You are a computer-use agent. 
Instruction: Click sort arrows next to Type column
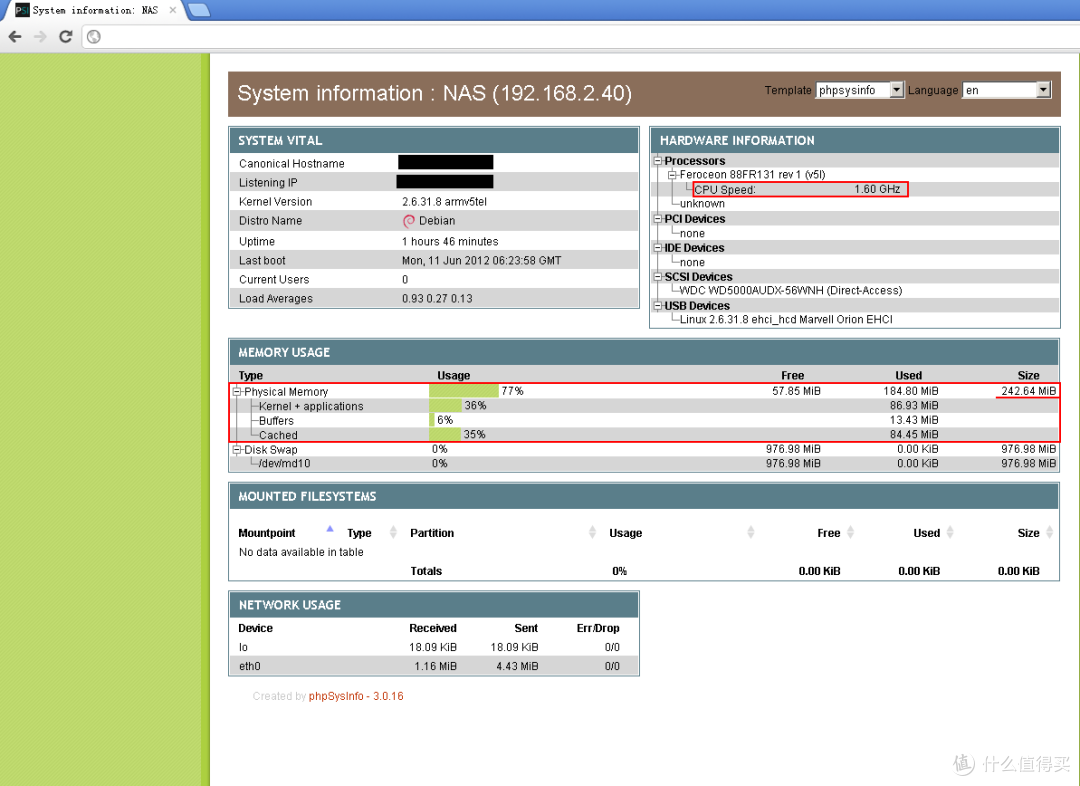[x=393, y=533]
